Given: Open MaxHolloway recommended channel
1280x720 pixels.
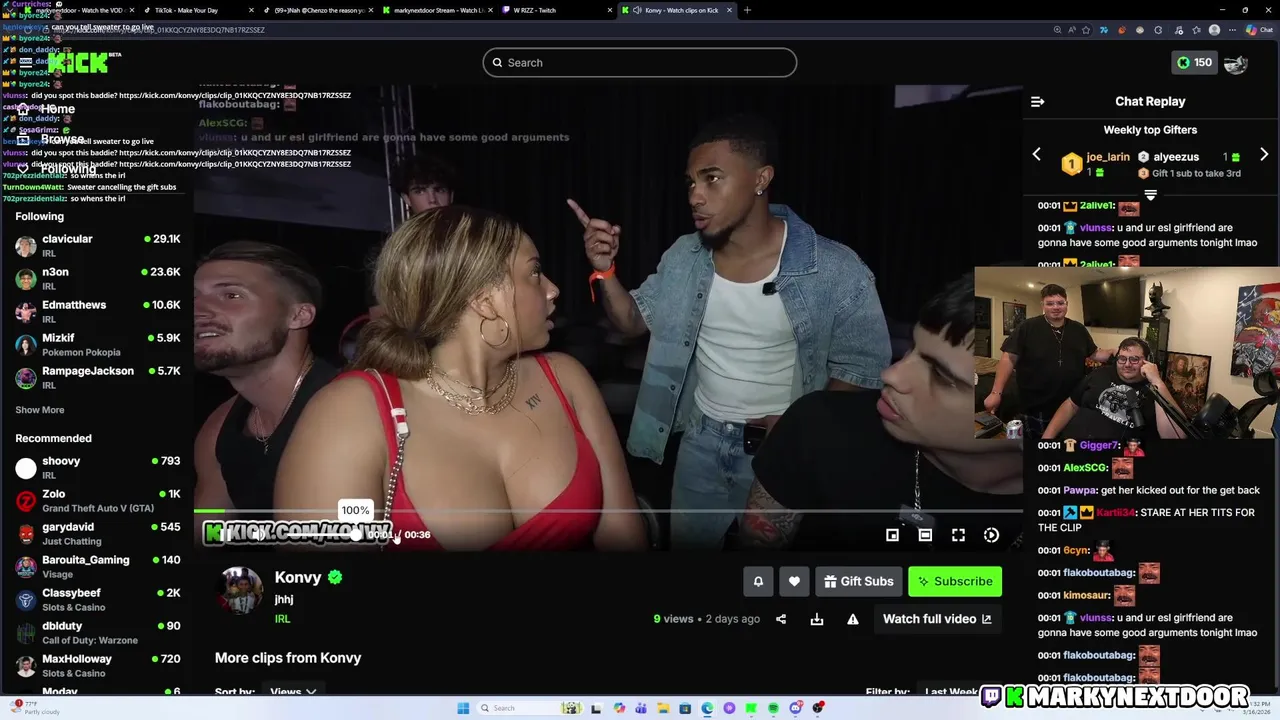Looking at the screenshot, I should click(x=97, y=665).
